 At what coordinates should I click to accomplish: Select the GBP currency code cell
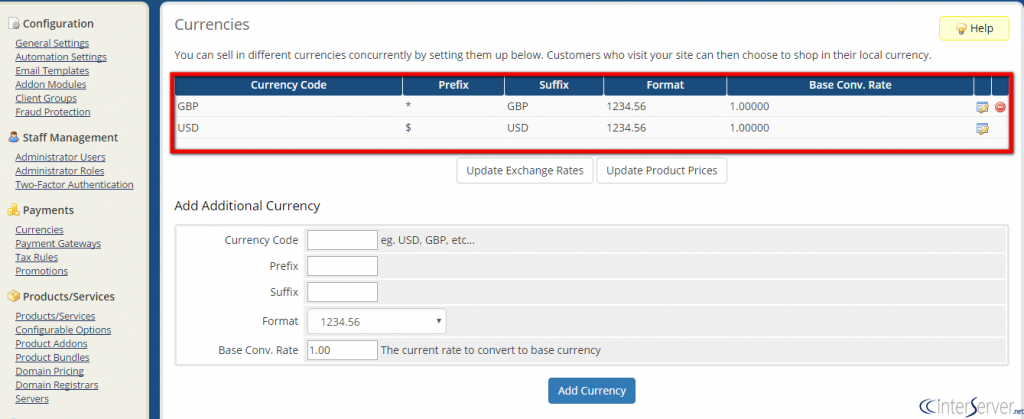tap(289, 106)
